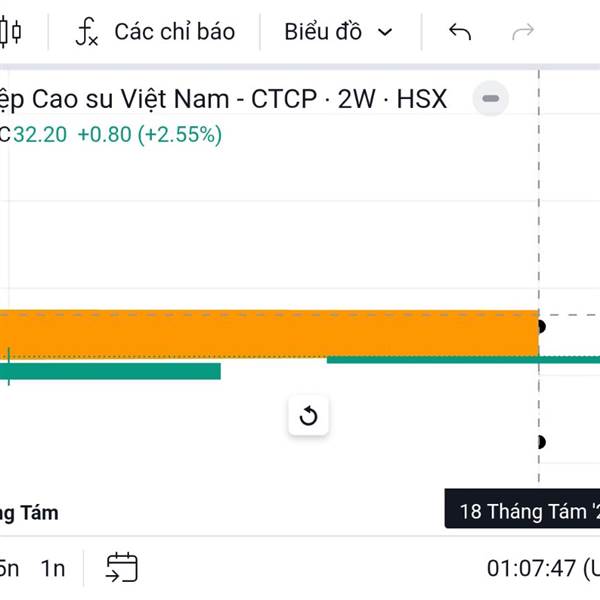
Task: Click the redo arrow icon
Action: point(523,32)
